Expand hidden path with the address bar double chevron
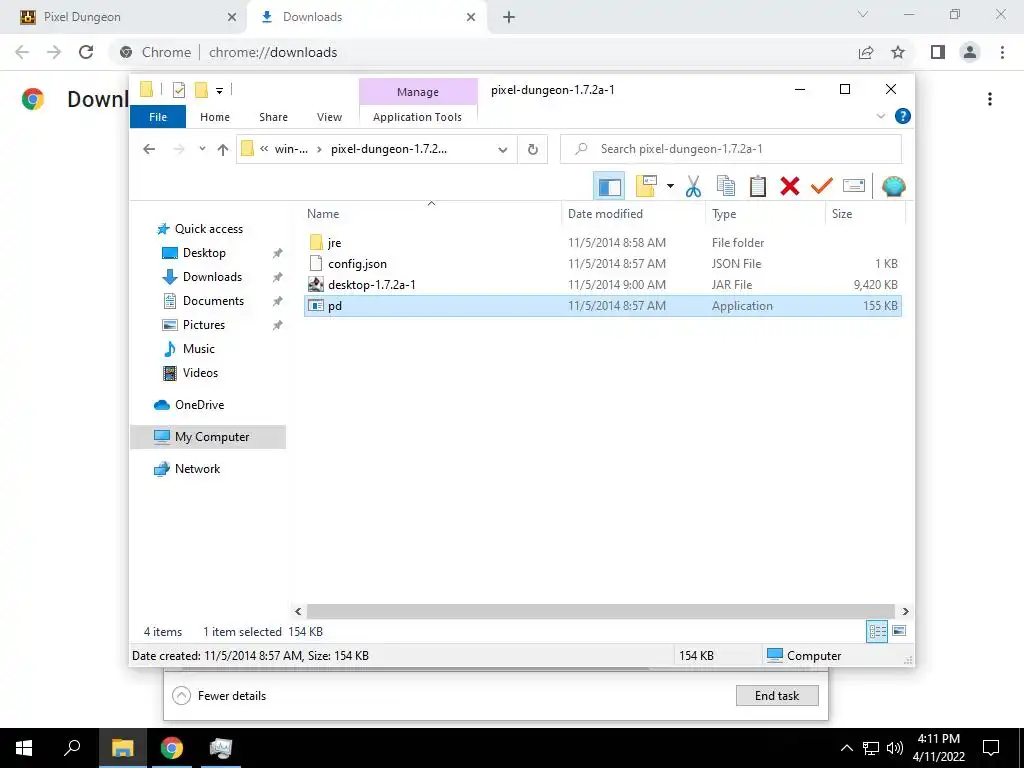 pos(264,149)
